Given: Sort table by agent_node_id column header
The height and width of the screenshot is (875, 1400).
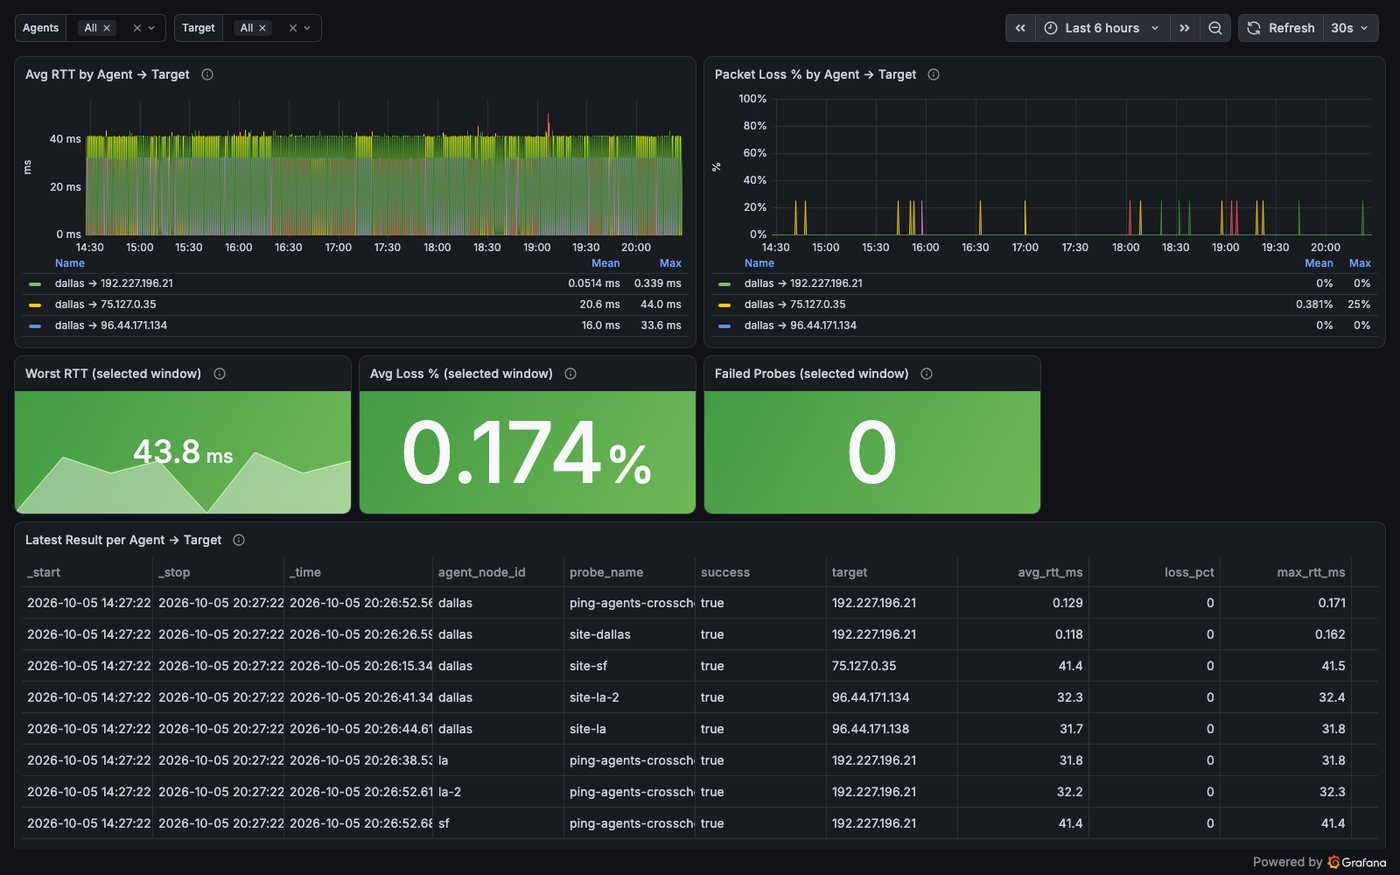Looking at the screenshot, I should (481, 572).
